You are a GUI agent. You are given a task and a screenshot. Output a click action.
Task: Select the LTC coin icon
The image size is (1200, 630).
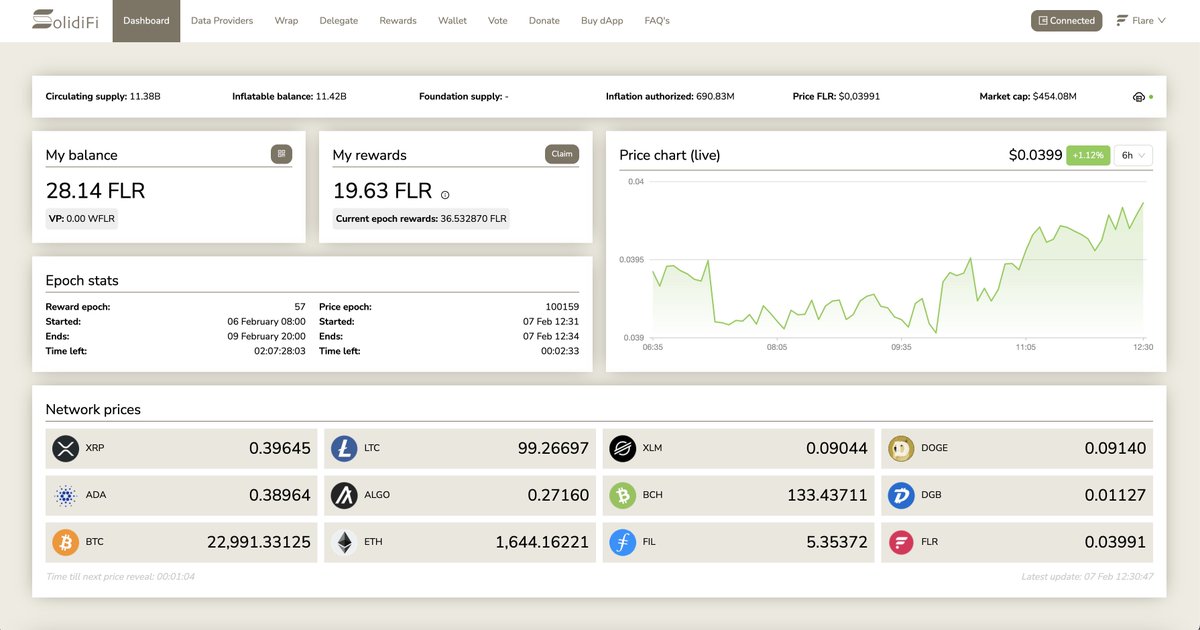coord(343,448)
